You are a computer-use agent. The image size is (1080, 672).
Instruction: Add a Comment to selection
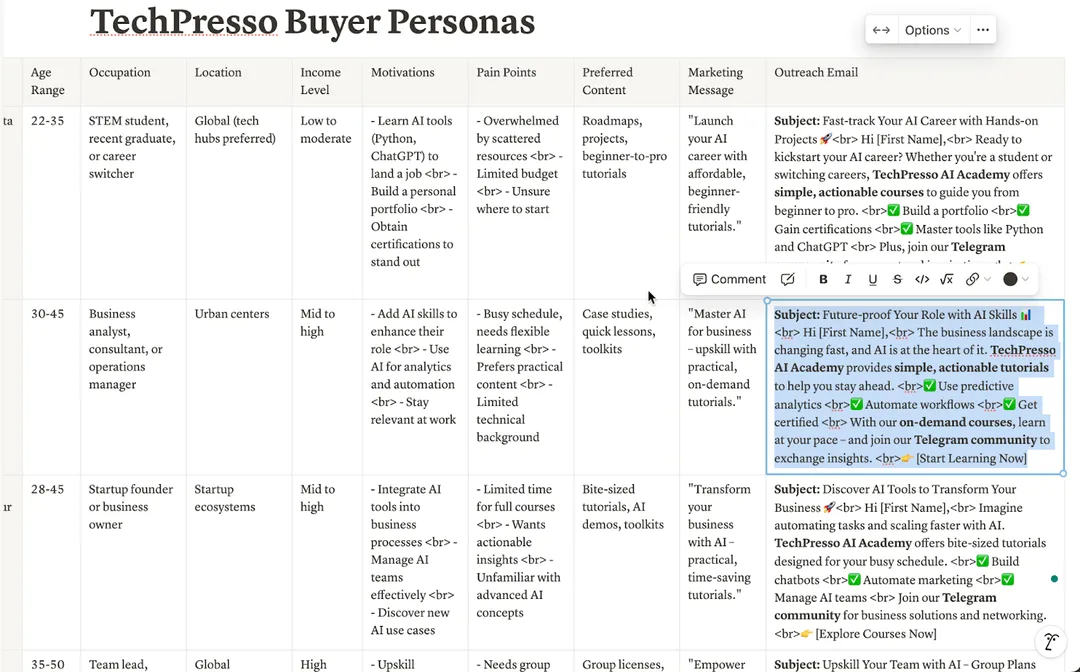point(729,279)
